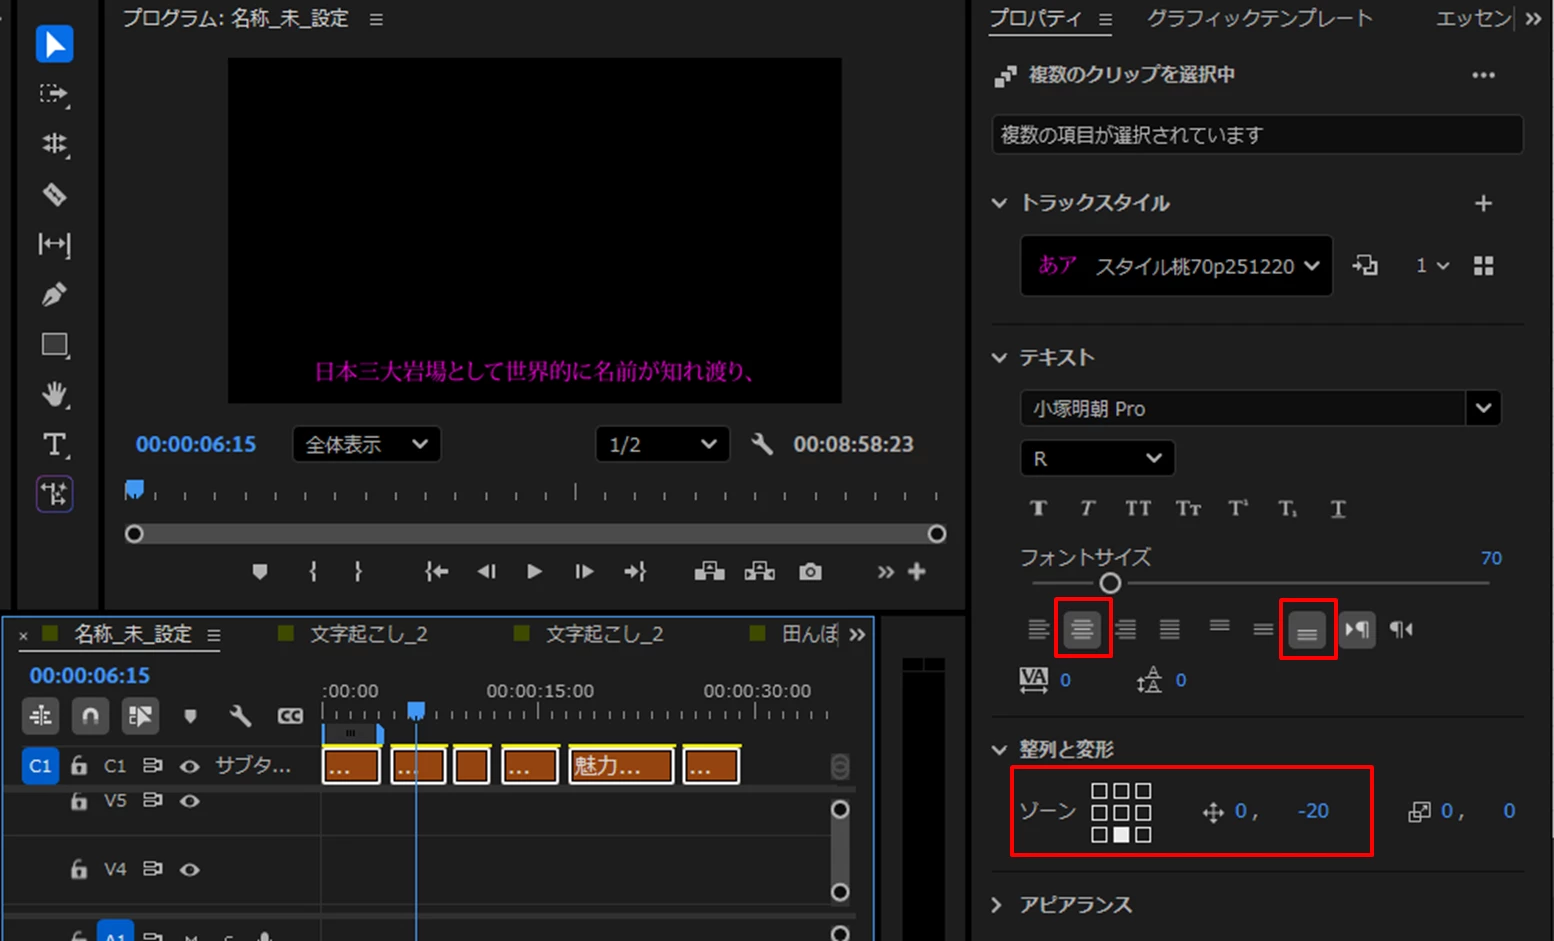The height and width of the screenshot is (941, 1554).
Task: Open program monitor wrench settings
Action: coord(762,444)
